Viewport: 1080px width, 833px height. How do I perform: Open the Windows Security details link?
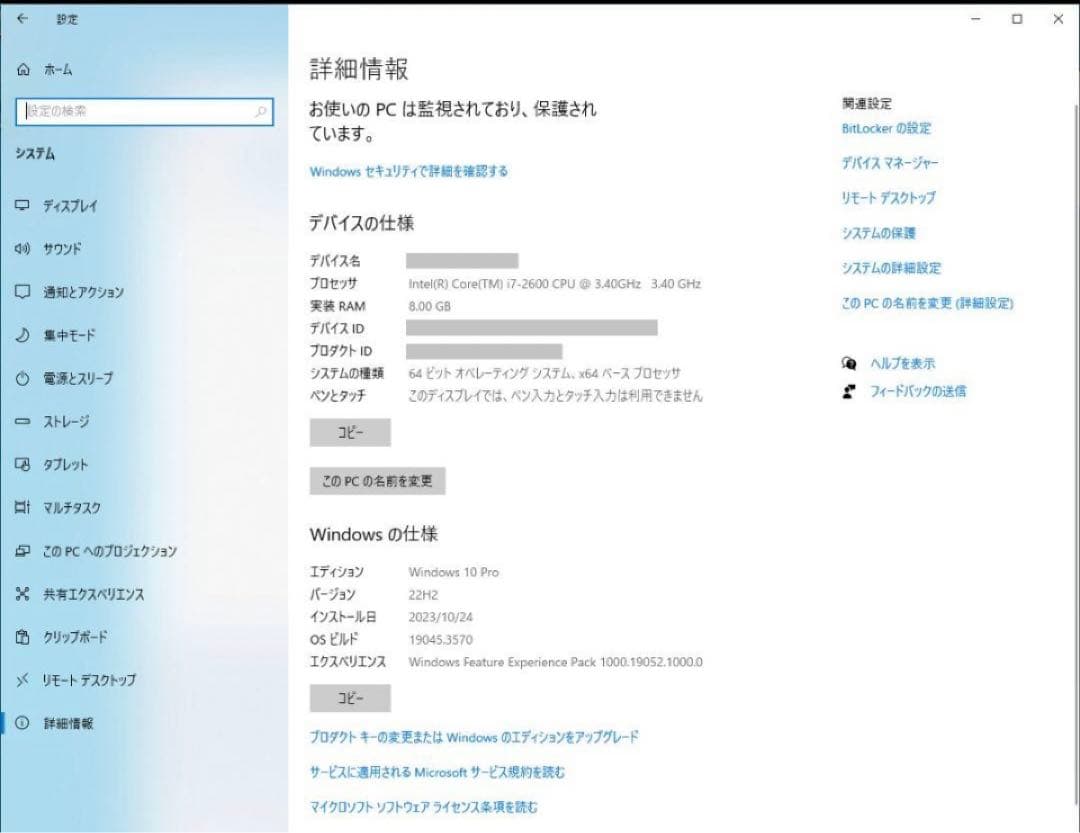tap(408, 171)
